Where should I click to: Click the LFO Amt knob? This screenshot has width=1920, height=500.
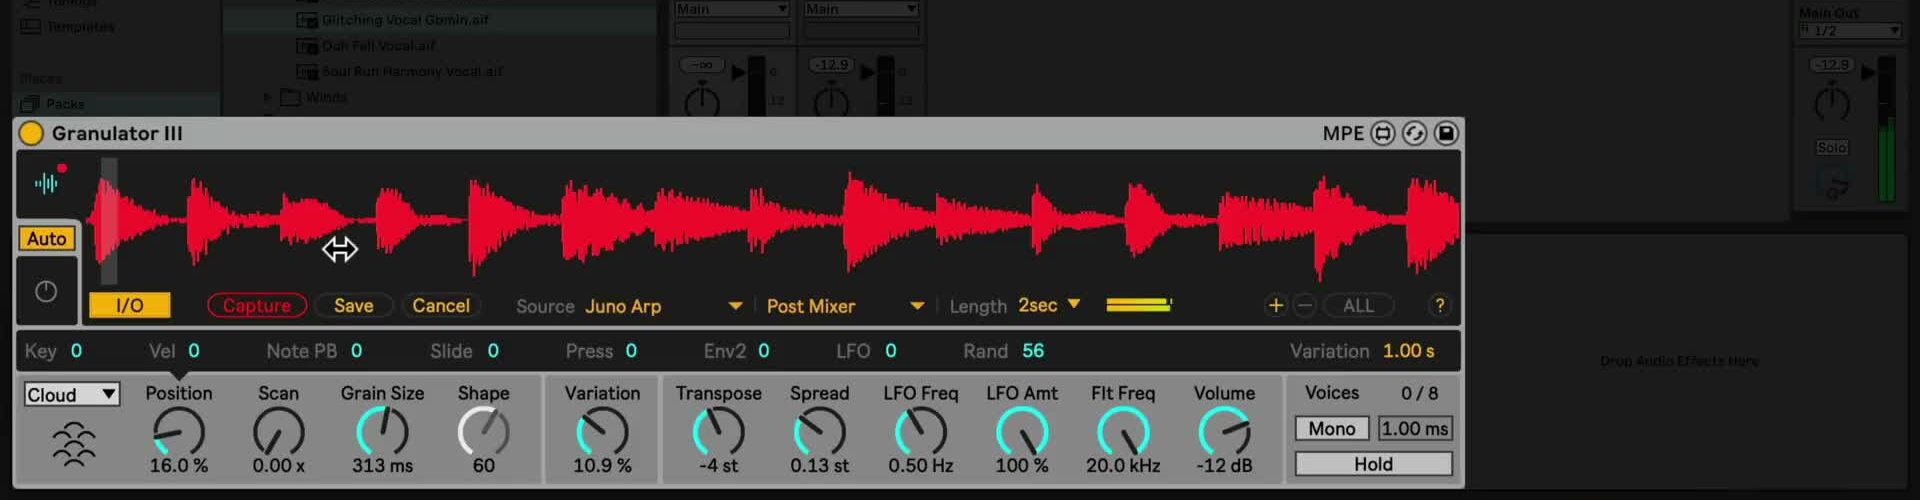[1022, 432]
